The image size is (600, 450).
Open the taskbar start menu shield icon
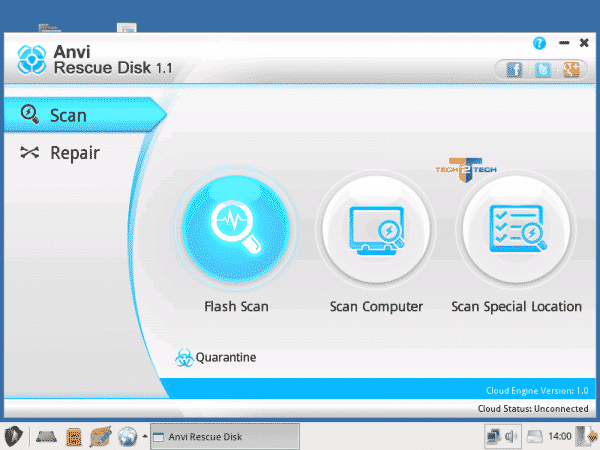(x=14, y=436)
